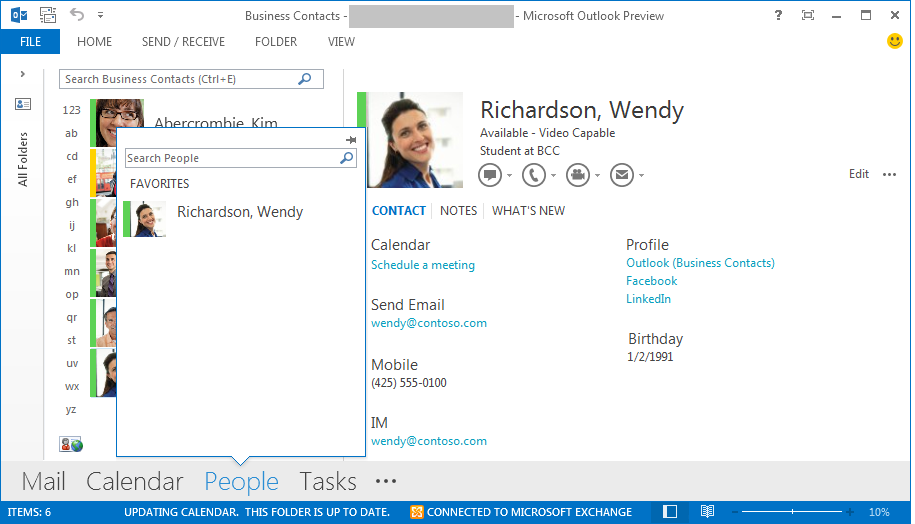Switch to the NOTES tab on the contact card
This screenshot has height=524, width=915.
(458, 211)
